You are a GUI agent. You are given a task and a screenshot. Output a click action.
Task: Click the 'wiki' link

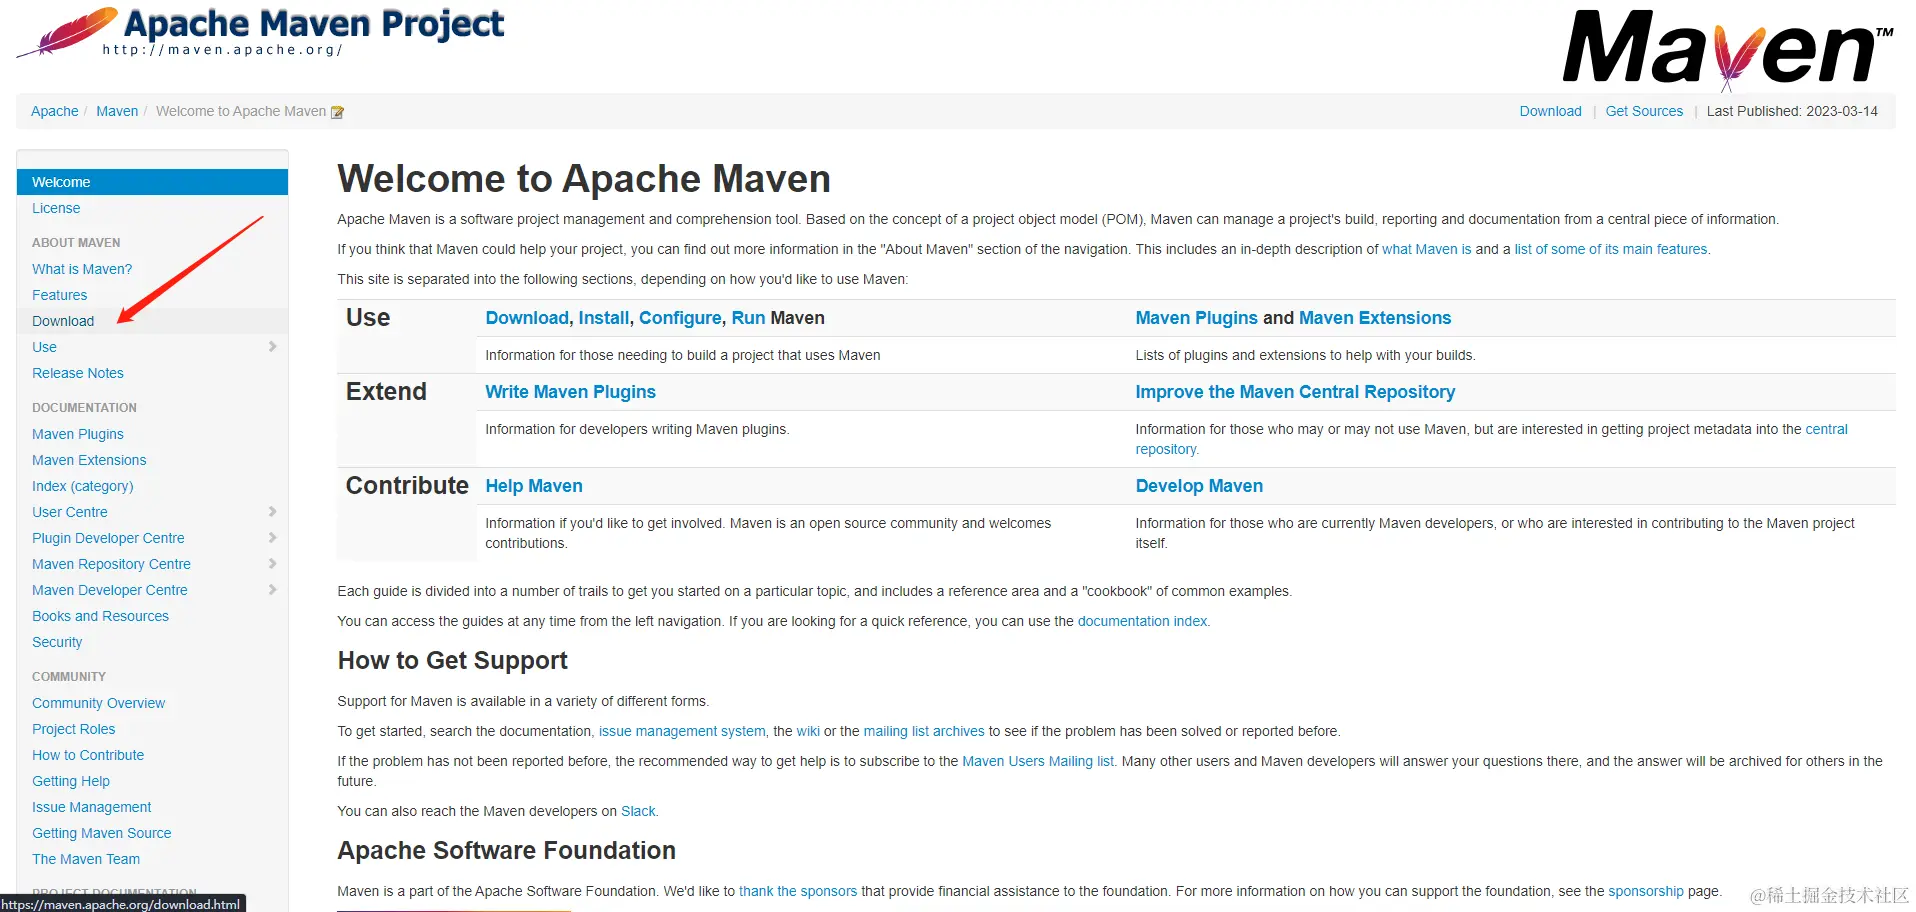(x=808, y=731)
